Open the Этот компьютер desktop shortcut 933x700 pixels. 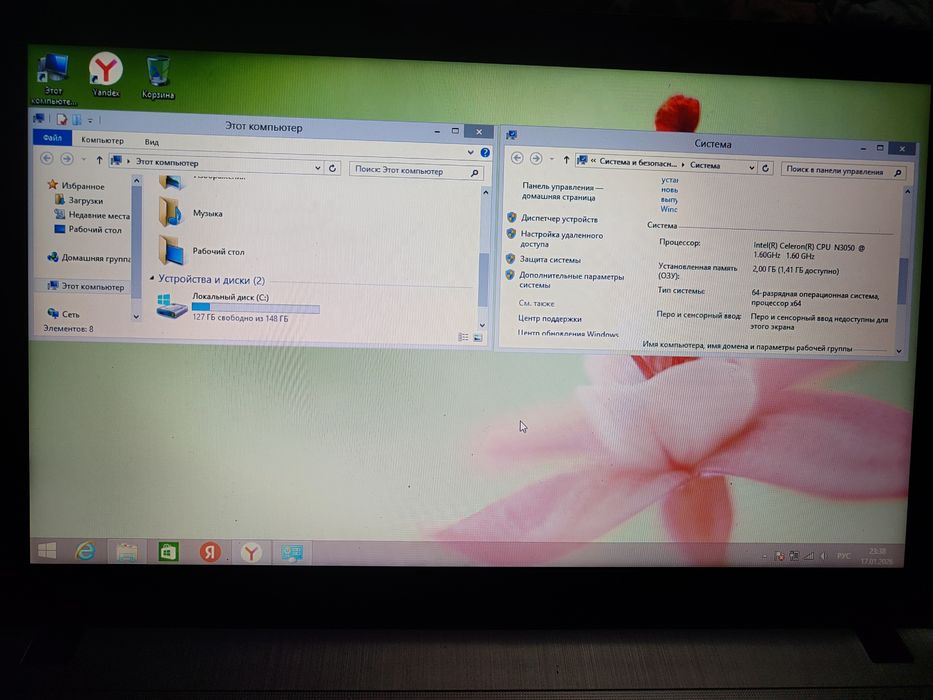(54, 79)
